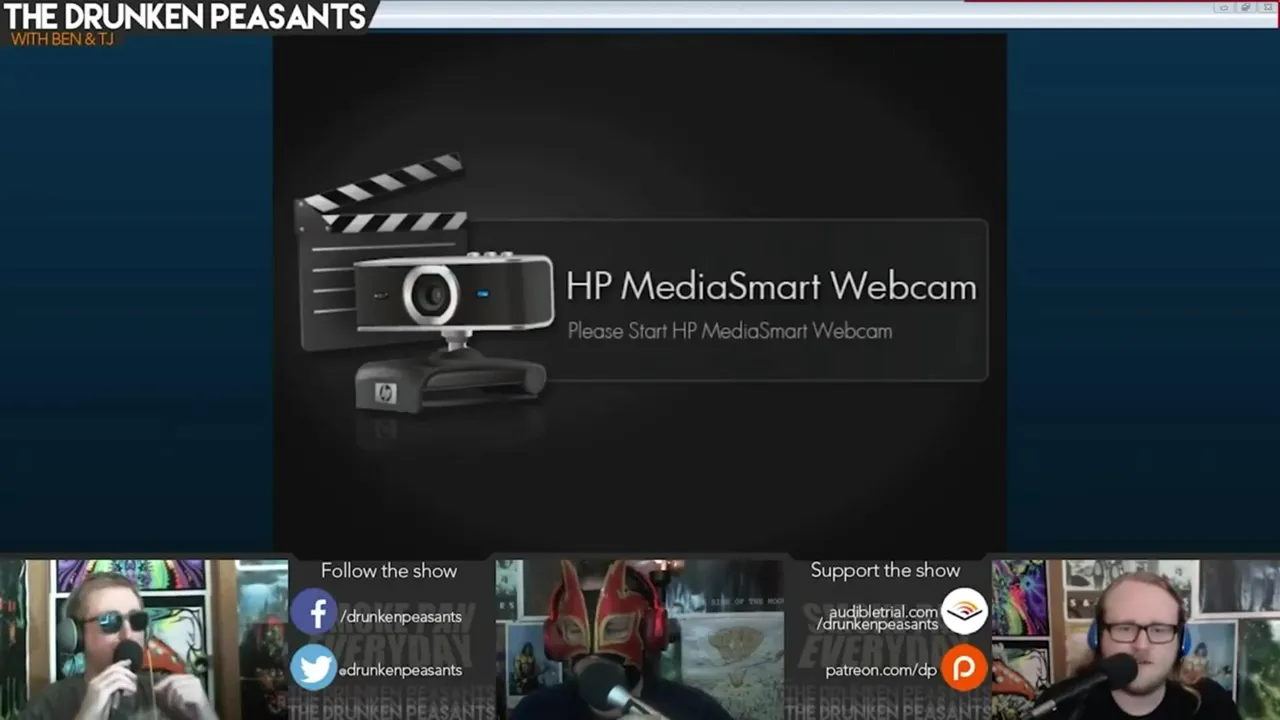Click the Facebook logo icon
The image size is (1280, 720).
point(314,613)
